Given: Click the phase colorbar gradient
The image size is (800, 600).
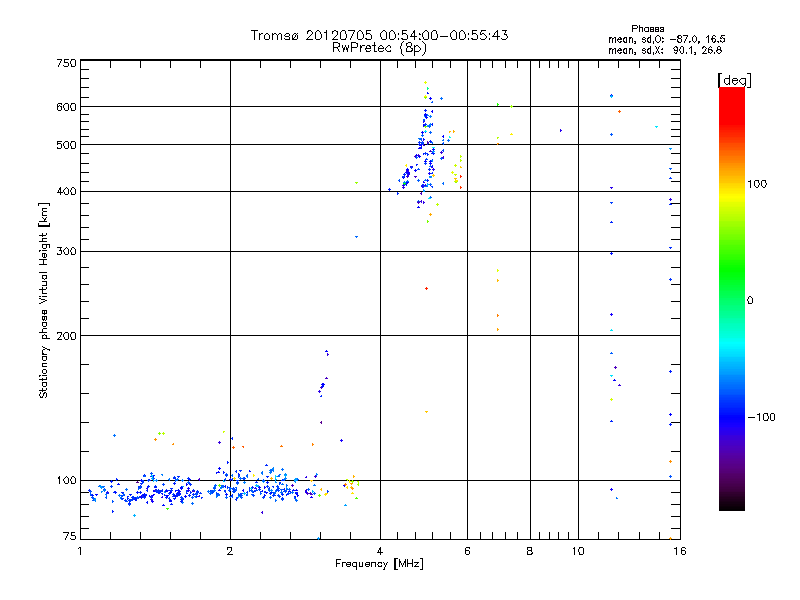Looking at the screenshot, I should (x=732, y=299).
